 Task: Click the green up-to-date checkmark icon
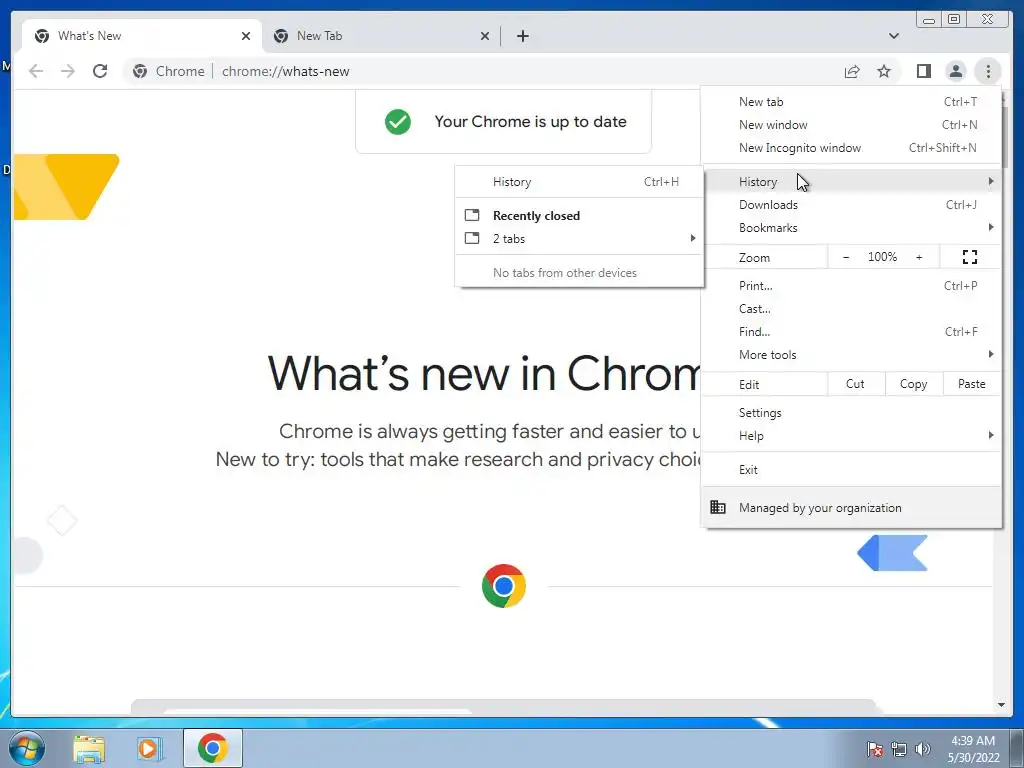(398, 121)
